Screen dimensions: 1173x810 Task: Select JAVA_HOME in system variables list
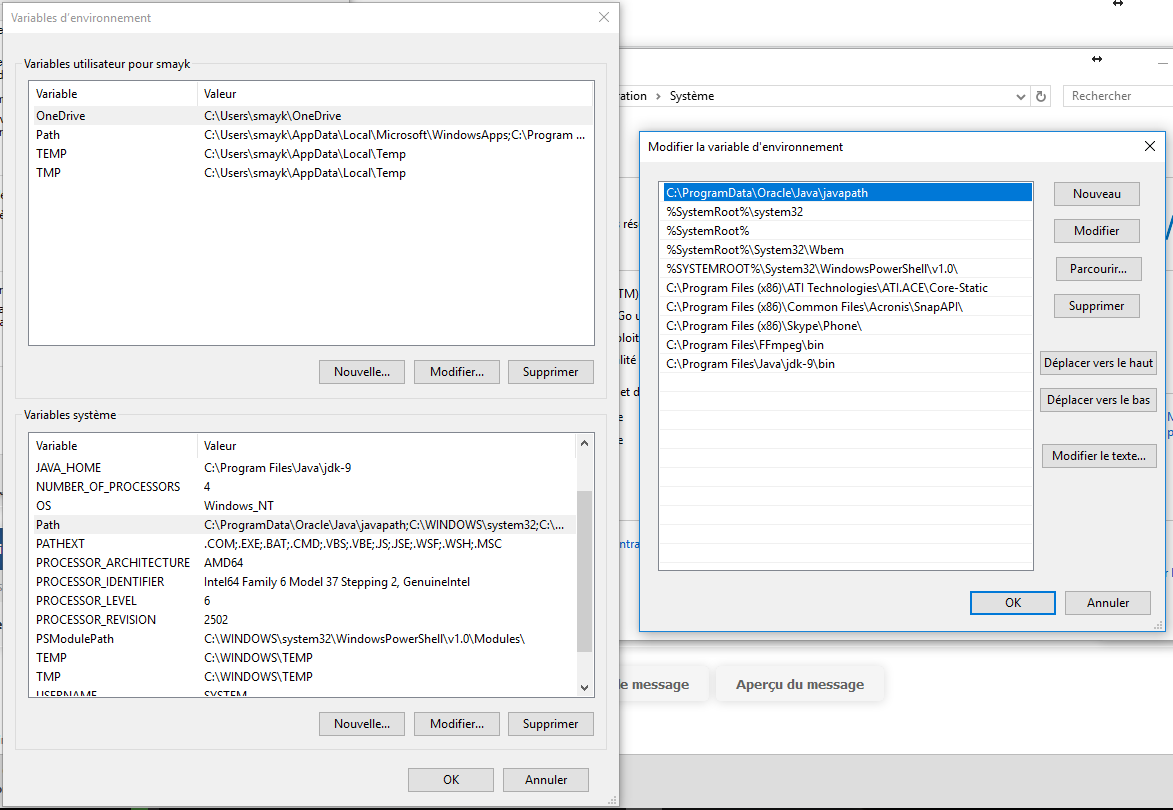click(68, 468)
